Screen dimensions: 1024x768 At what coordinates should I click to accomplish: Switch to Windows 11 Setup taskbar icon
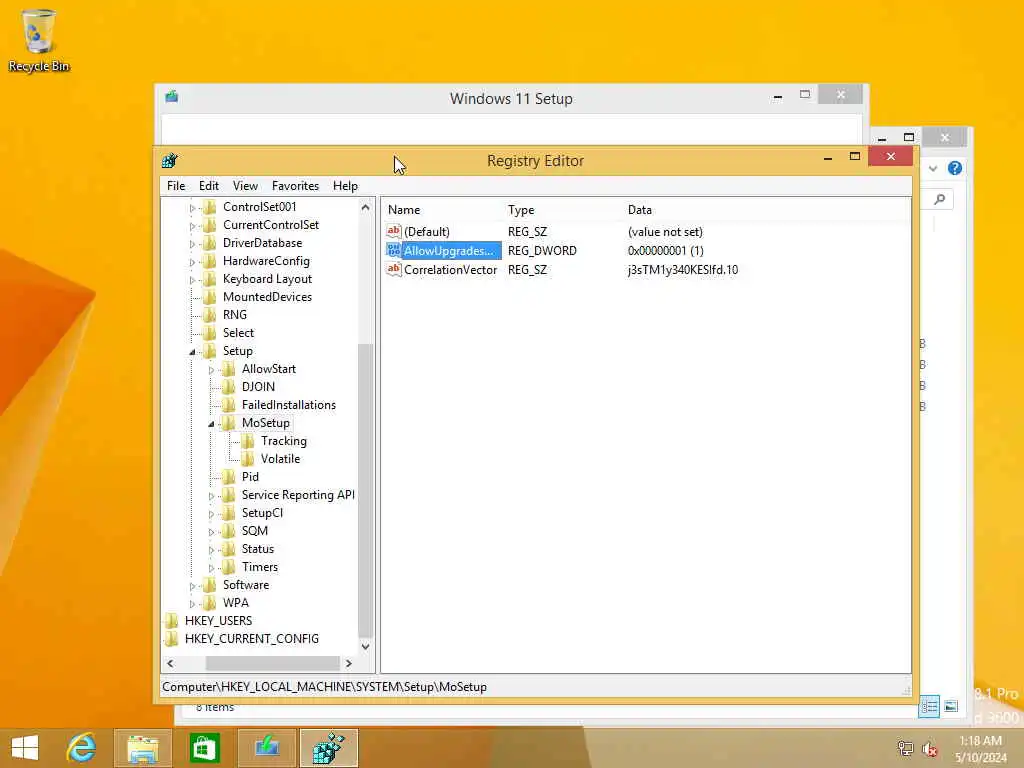pyautogui.click(x=266, y=748)
